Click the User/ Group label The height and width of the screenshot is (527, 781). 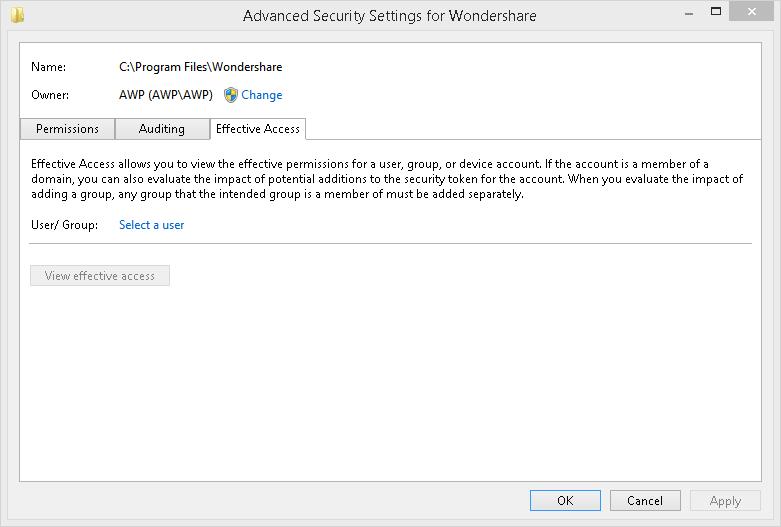65,225
